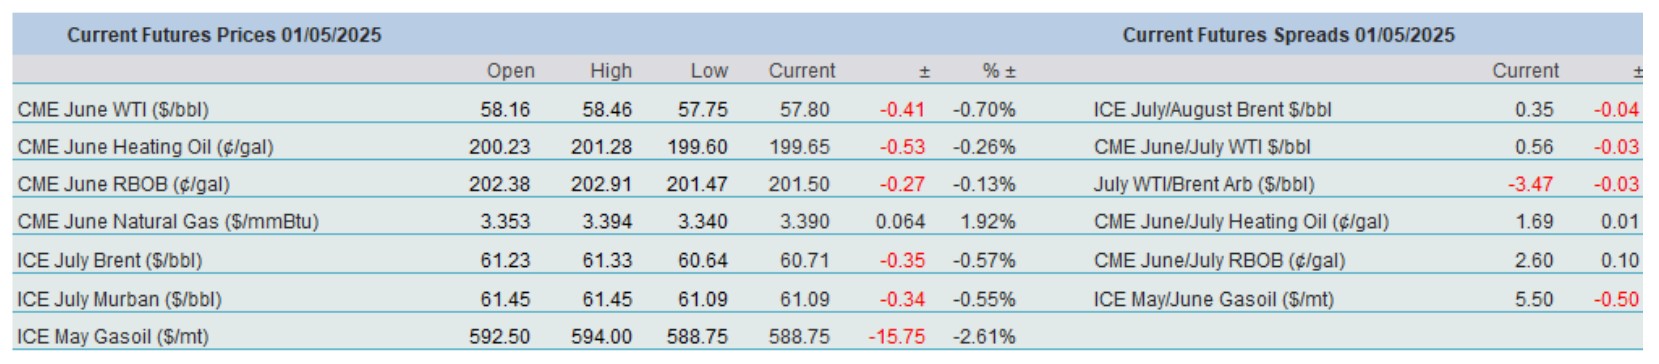The height and width of the screenshot is (364, 1659).
Task: Select the CME June Heating Oil row label
Action: coord(145,147)
